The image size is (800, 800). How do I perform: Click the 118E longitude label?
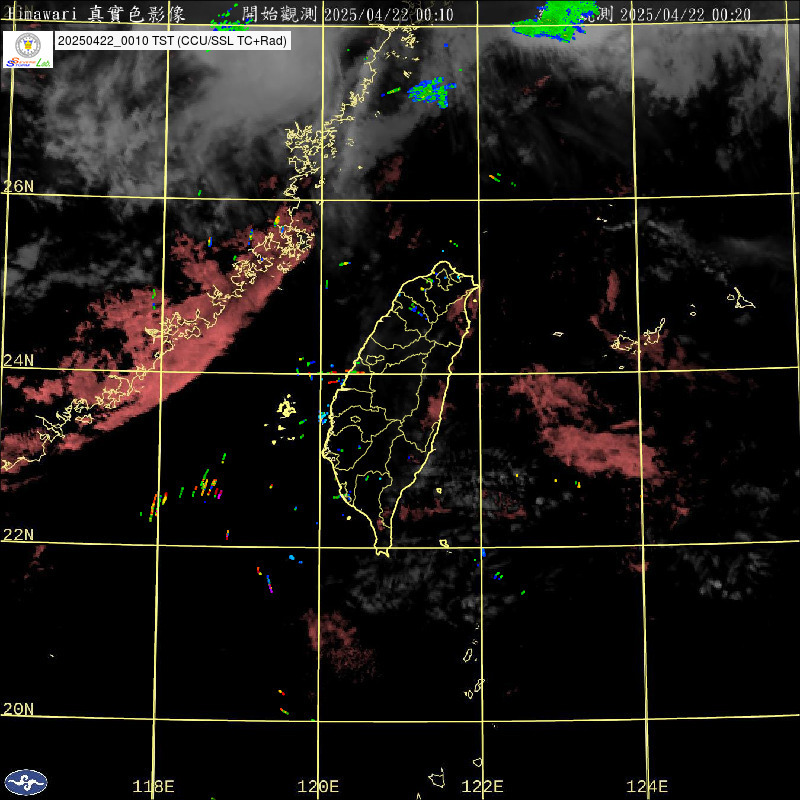pyautogui.click(x=153, y=786)
